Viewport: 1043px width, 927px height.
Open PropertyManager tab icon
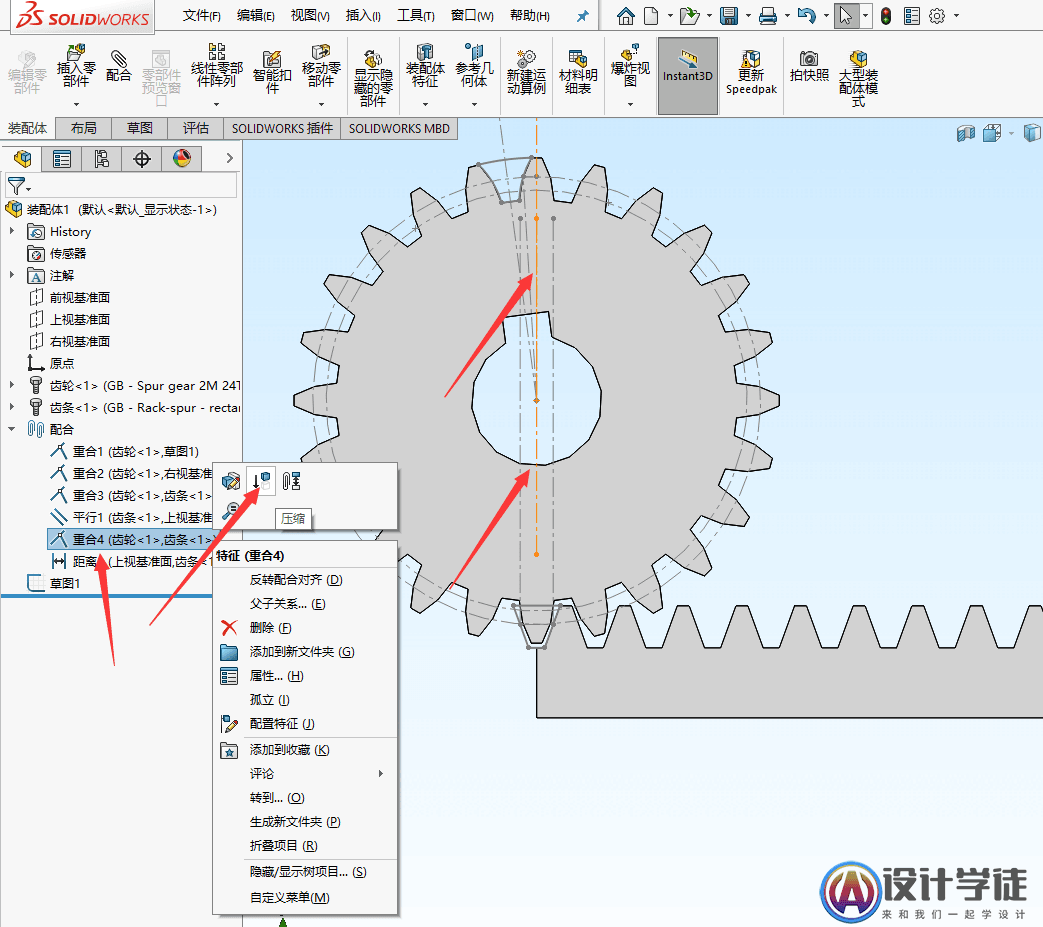[62, 159]
